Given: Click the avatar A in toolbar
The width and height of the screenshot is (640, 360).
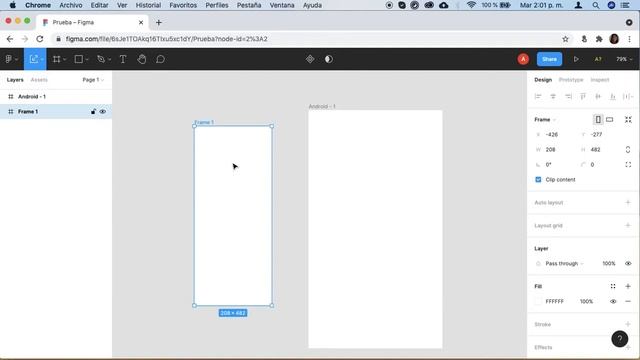Looking at the screenshot, I should [523, 59].
